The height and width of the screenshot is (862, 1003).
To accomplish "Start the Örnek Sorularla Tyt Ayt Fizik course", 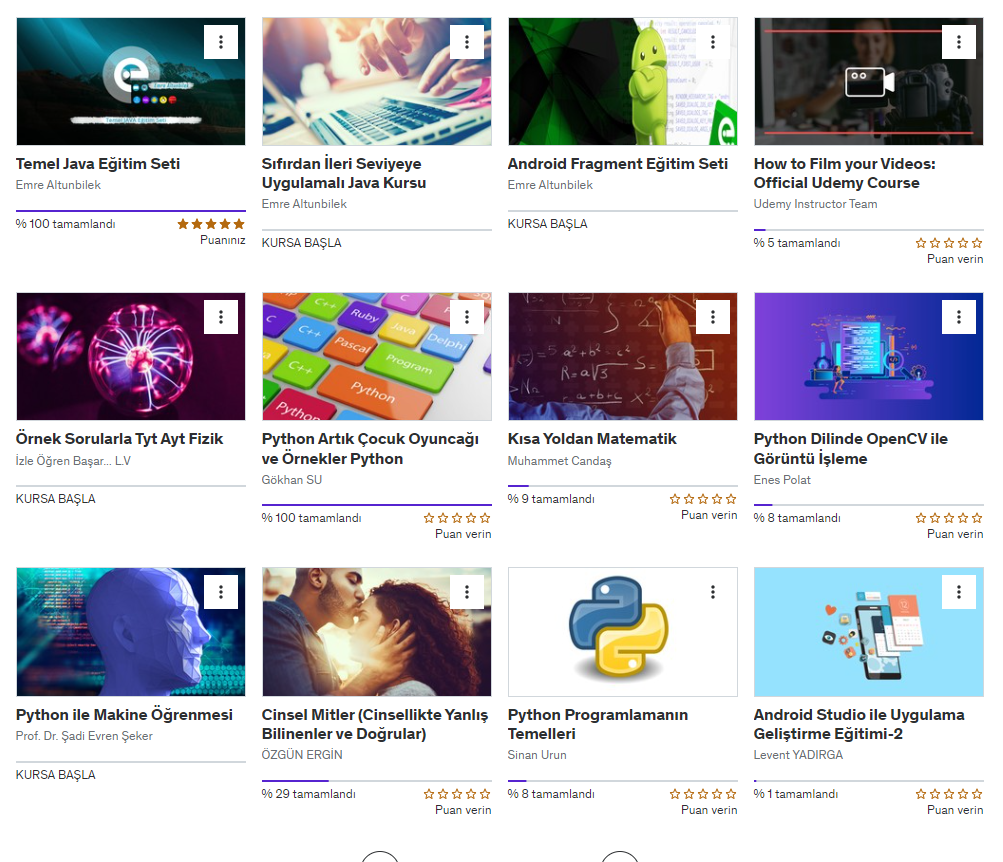I will click(56, 499).
